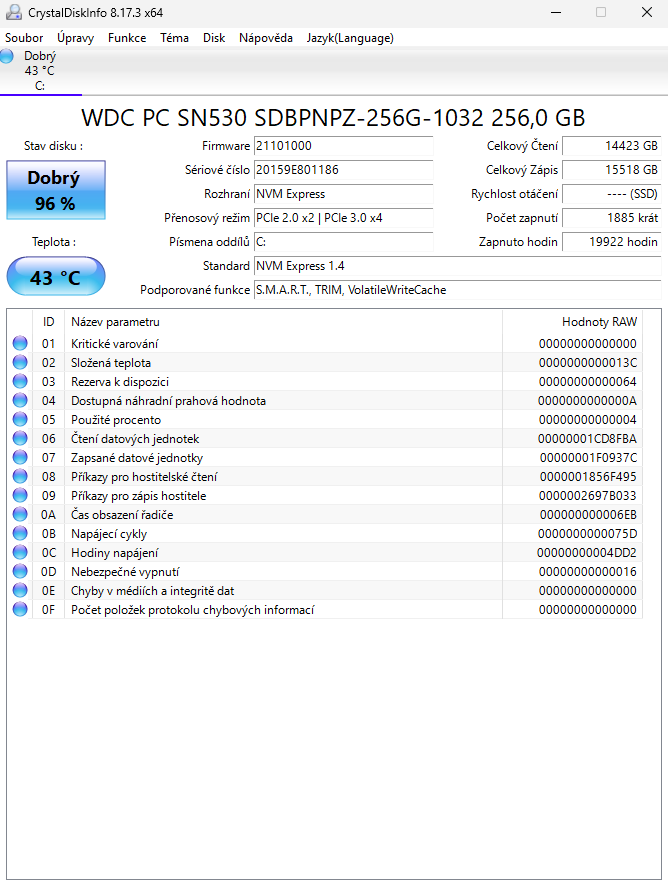Click status orb for Rezerva k dispozici row

tap(20, 381)
